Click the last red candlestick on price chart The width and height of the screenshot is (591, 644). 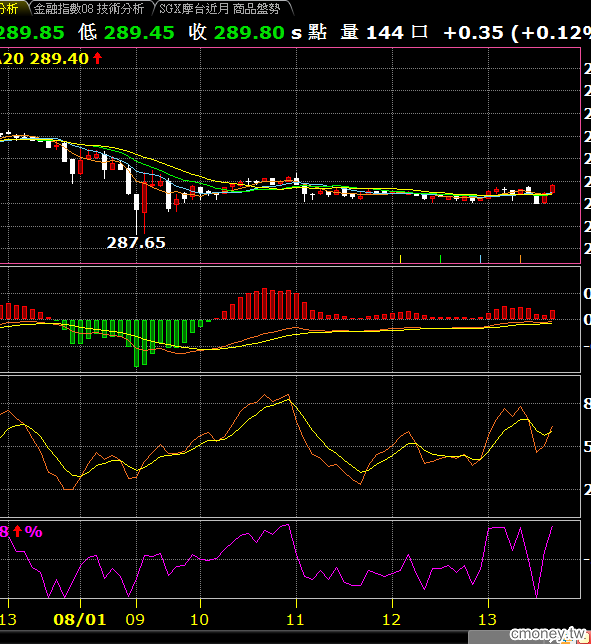[552, 189]
